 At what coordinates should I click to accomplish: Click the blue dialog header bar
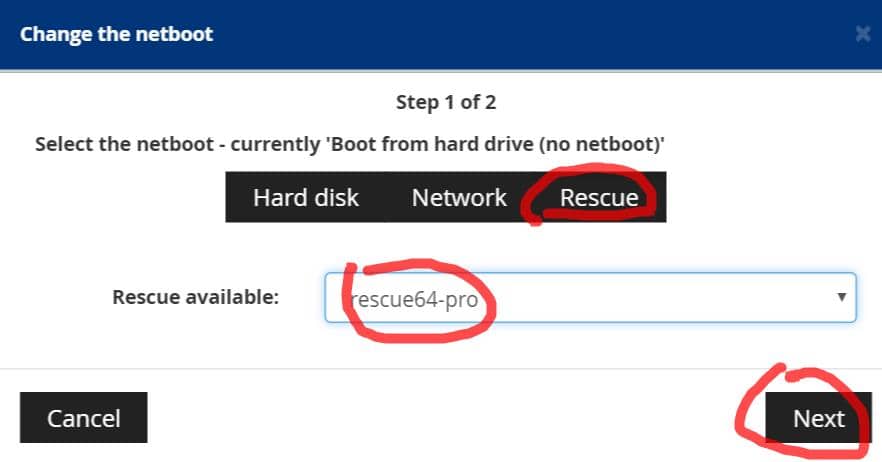tap(500, 34)
